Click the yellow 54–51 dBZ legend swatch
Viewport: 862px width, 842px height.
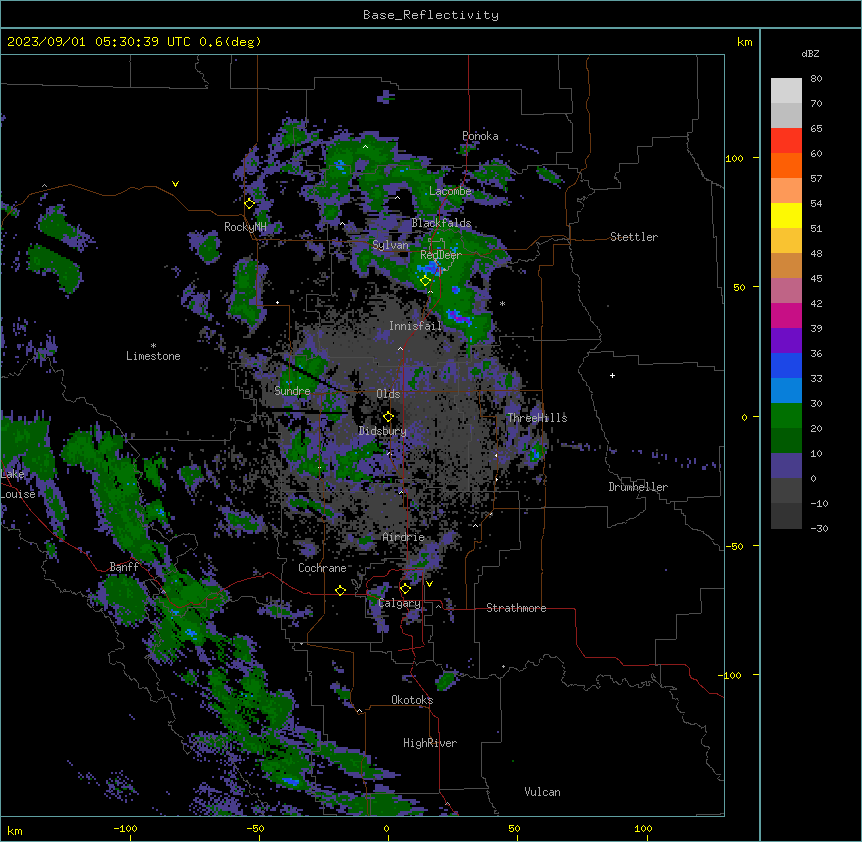click(786, 215)
